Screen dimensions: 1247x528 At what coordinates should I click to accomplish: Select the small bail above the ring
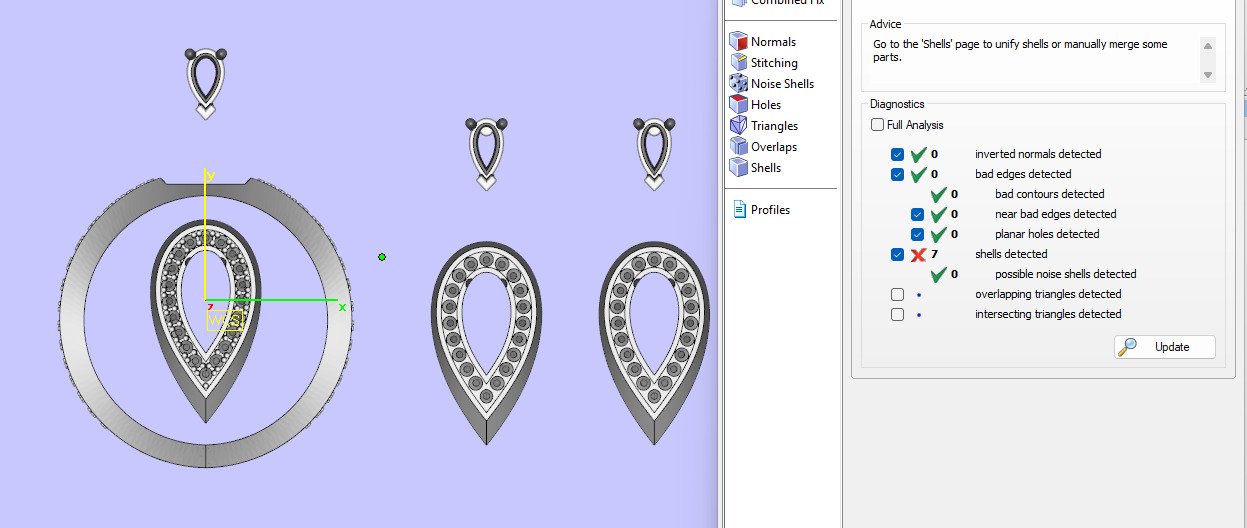pos(206,83)
